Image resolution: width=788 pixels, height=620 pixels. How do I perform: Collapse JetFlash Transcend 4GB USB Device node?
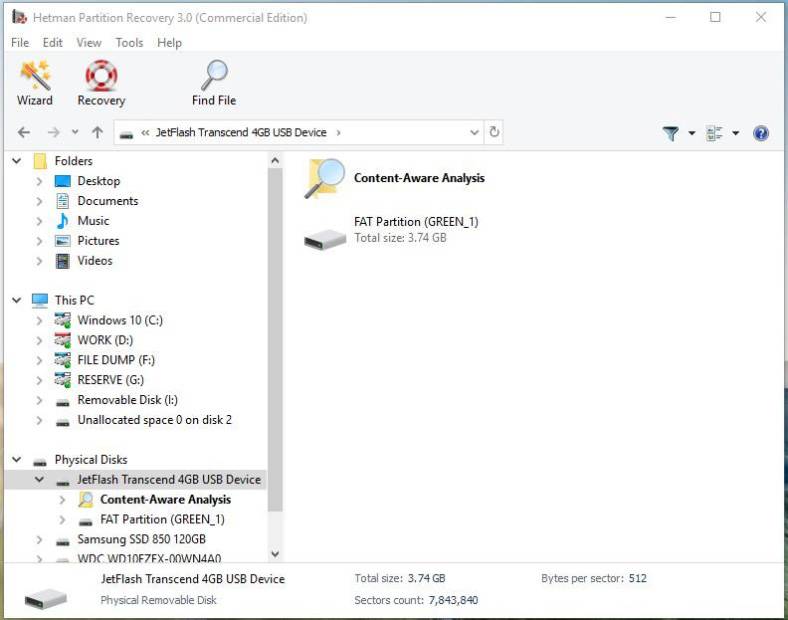point(39,479)
